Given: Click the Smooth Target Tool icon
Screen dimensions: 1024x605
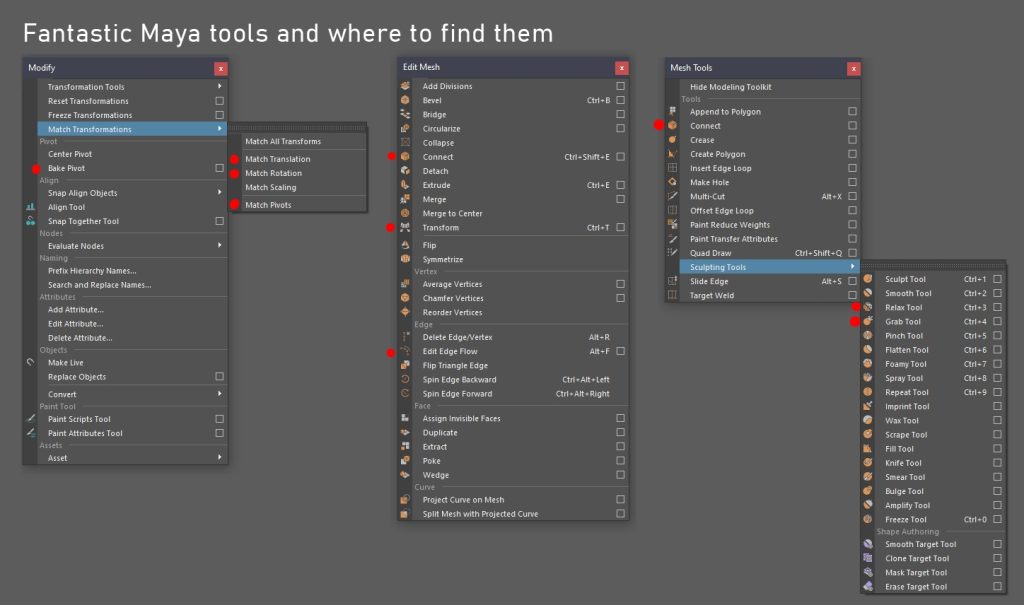Looking at the screenshot, I should pyautogui.click(x=868, y=544).
